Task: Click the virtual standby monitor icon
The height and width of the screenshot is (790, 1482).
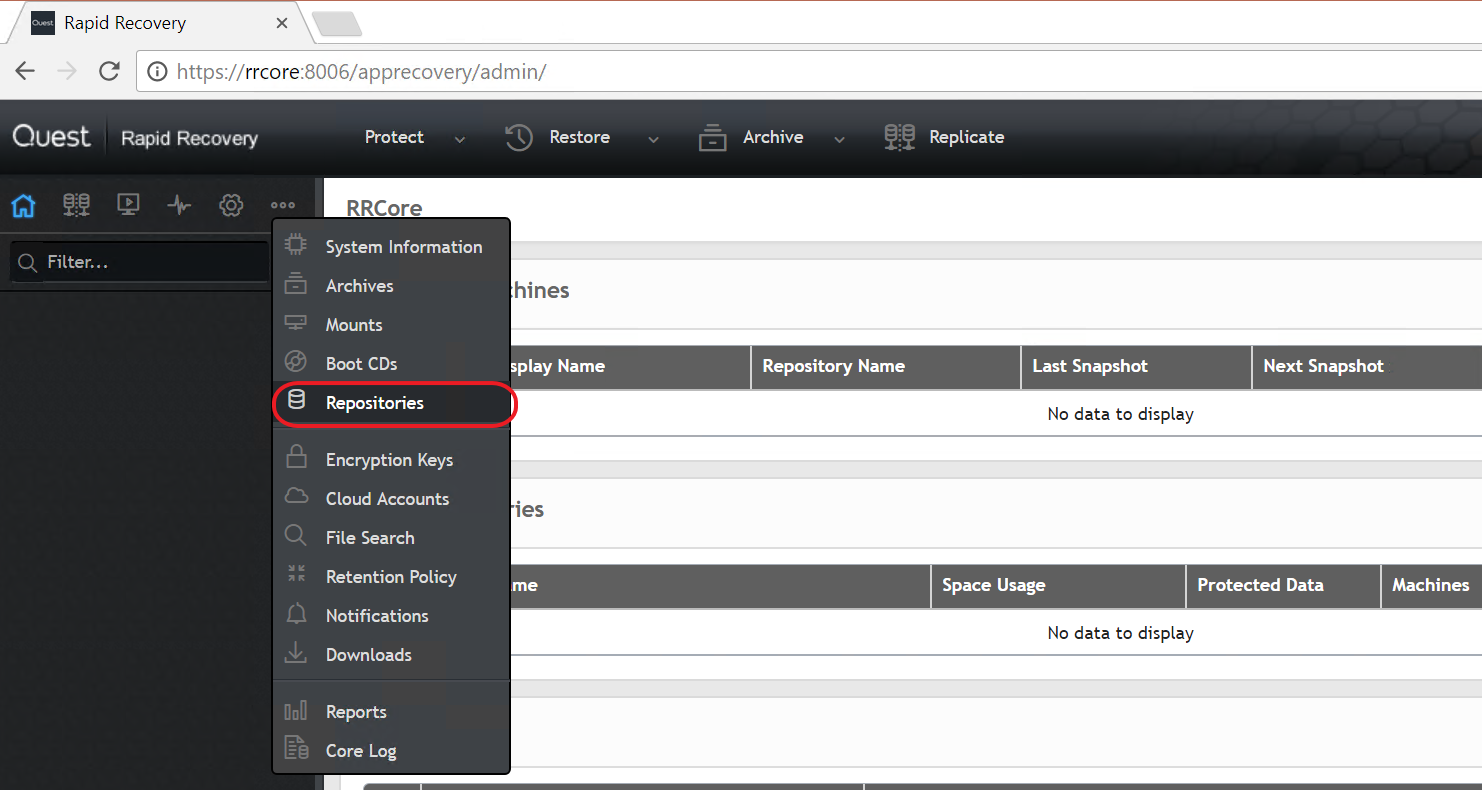Action: point(128,205)
